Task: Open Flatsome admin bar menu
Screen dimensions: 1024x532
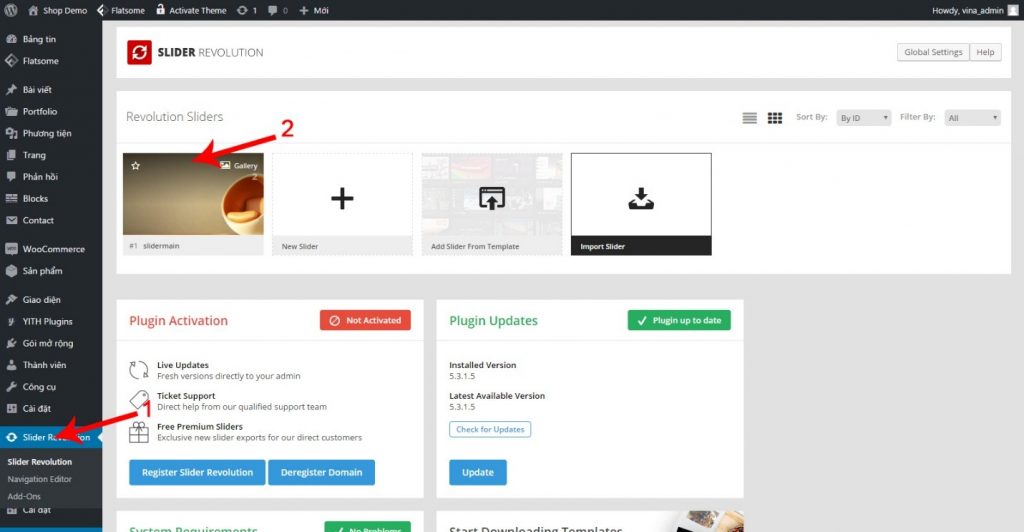Action: click(x=121, y=10)
